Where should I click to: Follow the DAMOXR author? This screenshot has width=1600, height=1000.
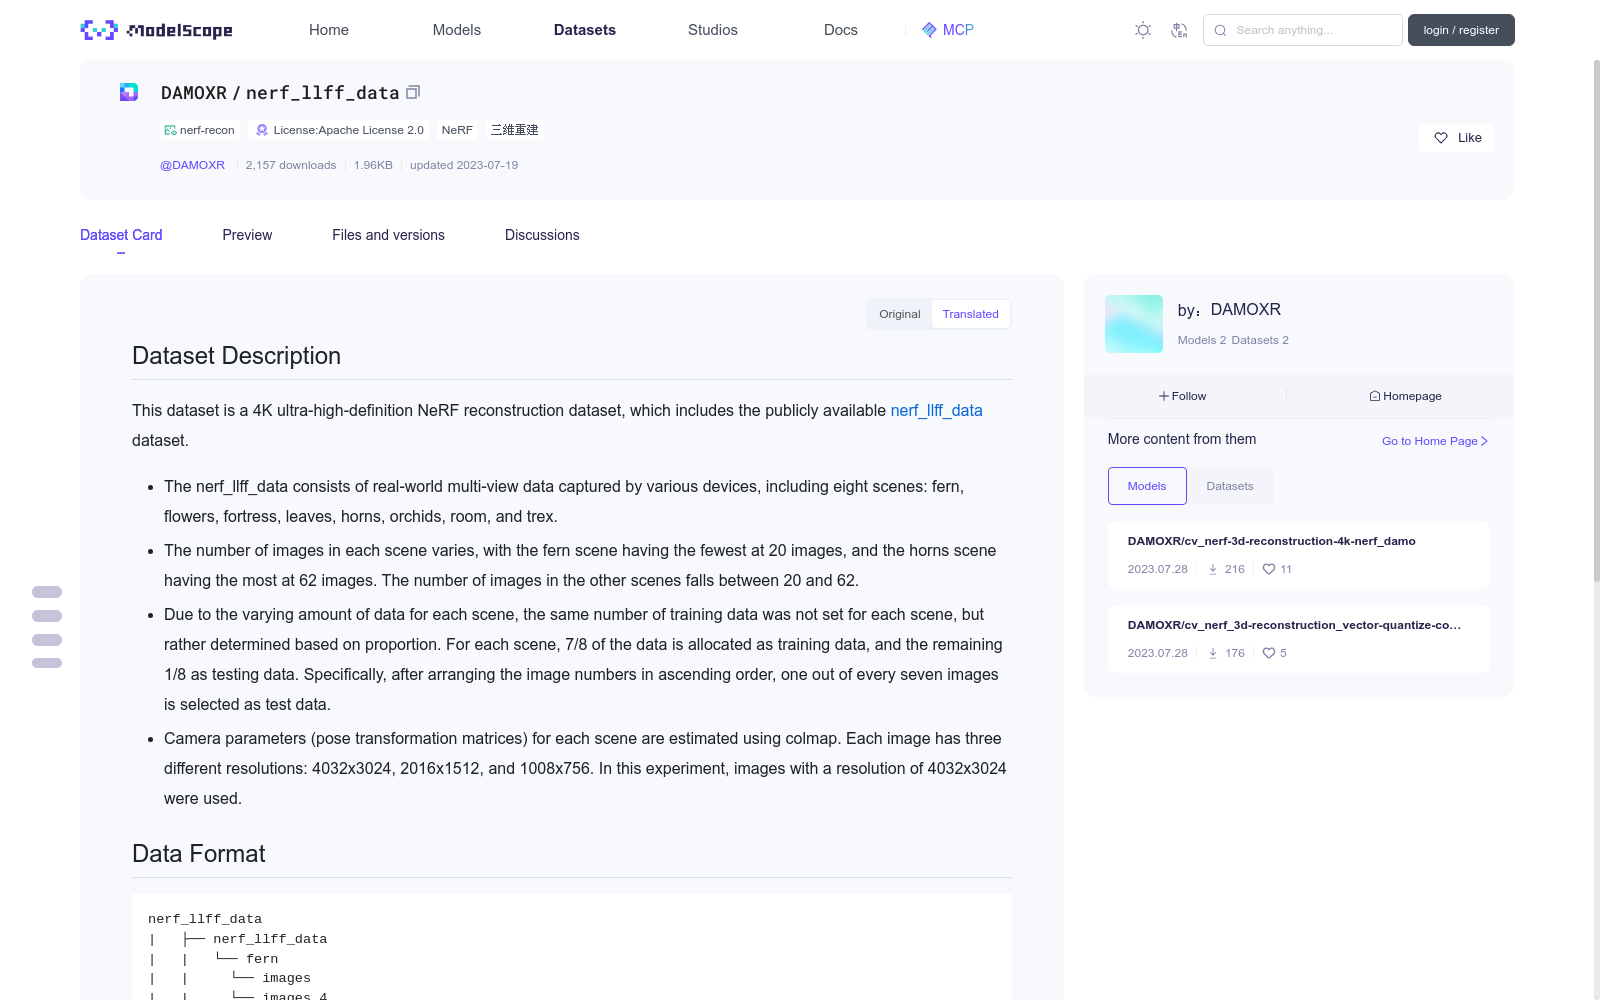click(1183, 396)
